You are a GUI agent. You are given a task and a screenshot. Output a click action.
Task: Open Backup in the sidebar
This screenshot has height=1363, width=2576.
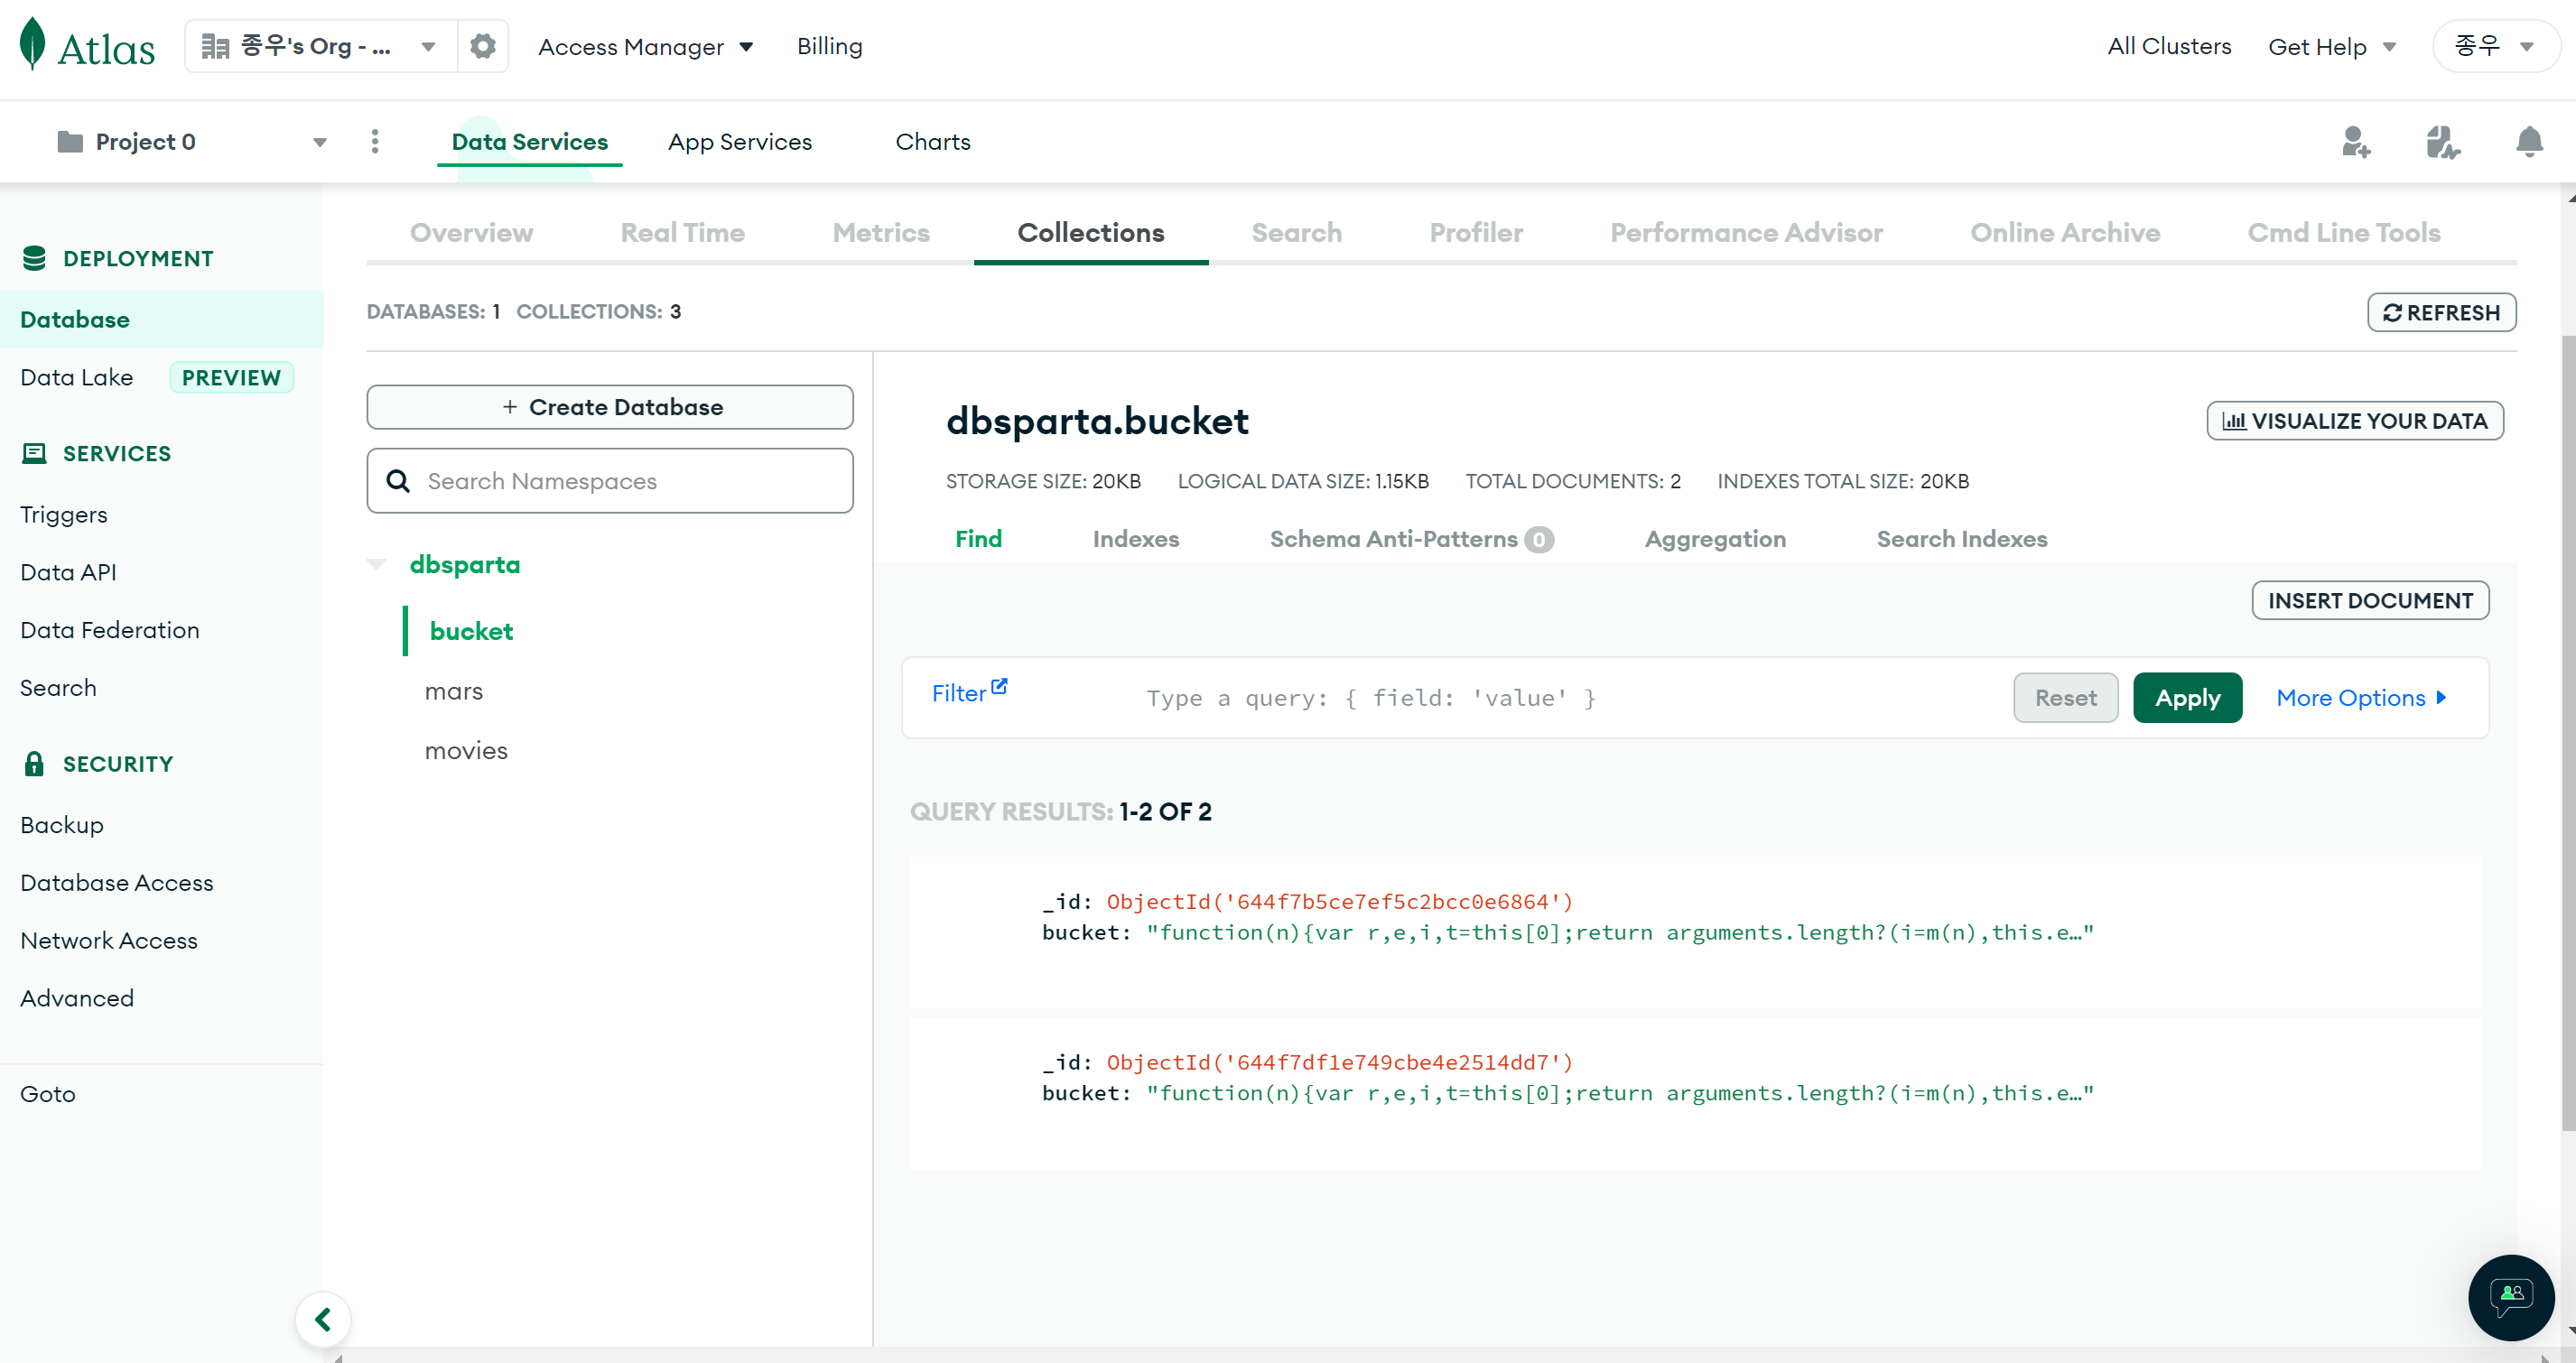(62, 826)
